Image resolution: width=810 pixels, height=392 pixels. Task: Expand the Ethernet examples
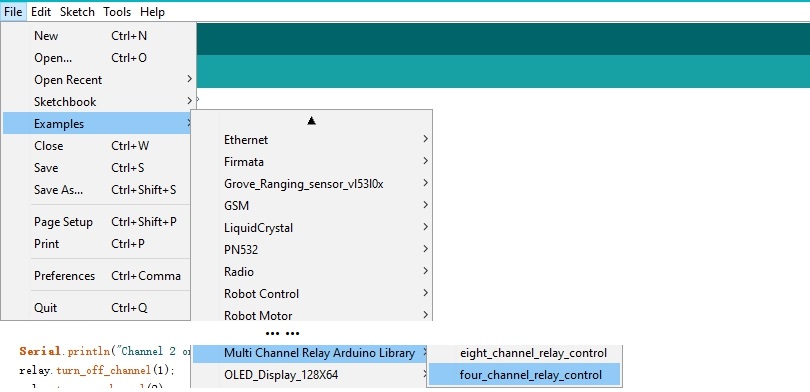click(311, 140)
